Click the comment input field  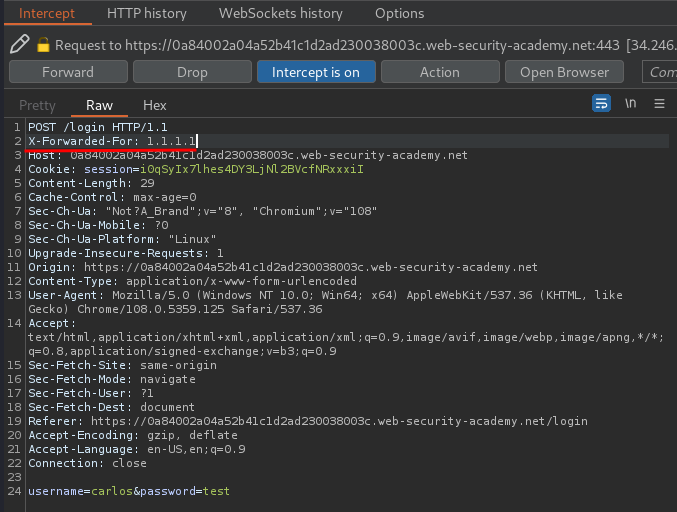coord(660,72)
